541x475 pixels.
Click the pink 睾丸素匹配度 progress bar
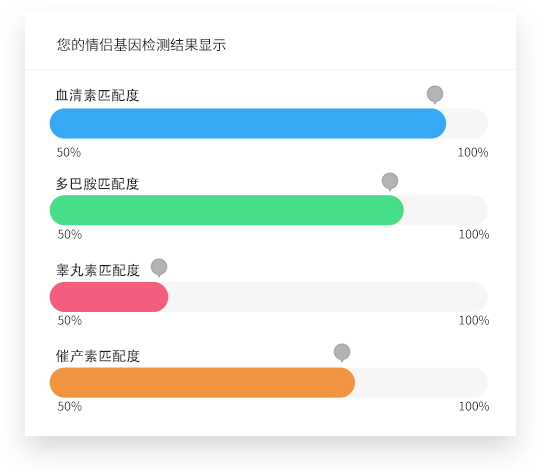point(109,297)
